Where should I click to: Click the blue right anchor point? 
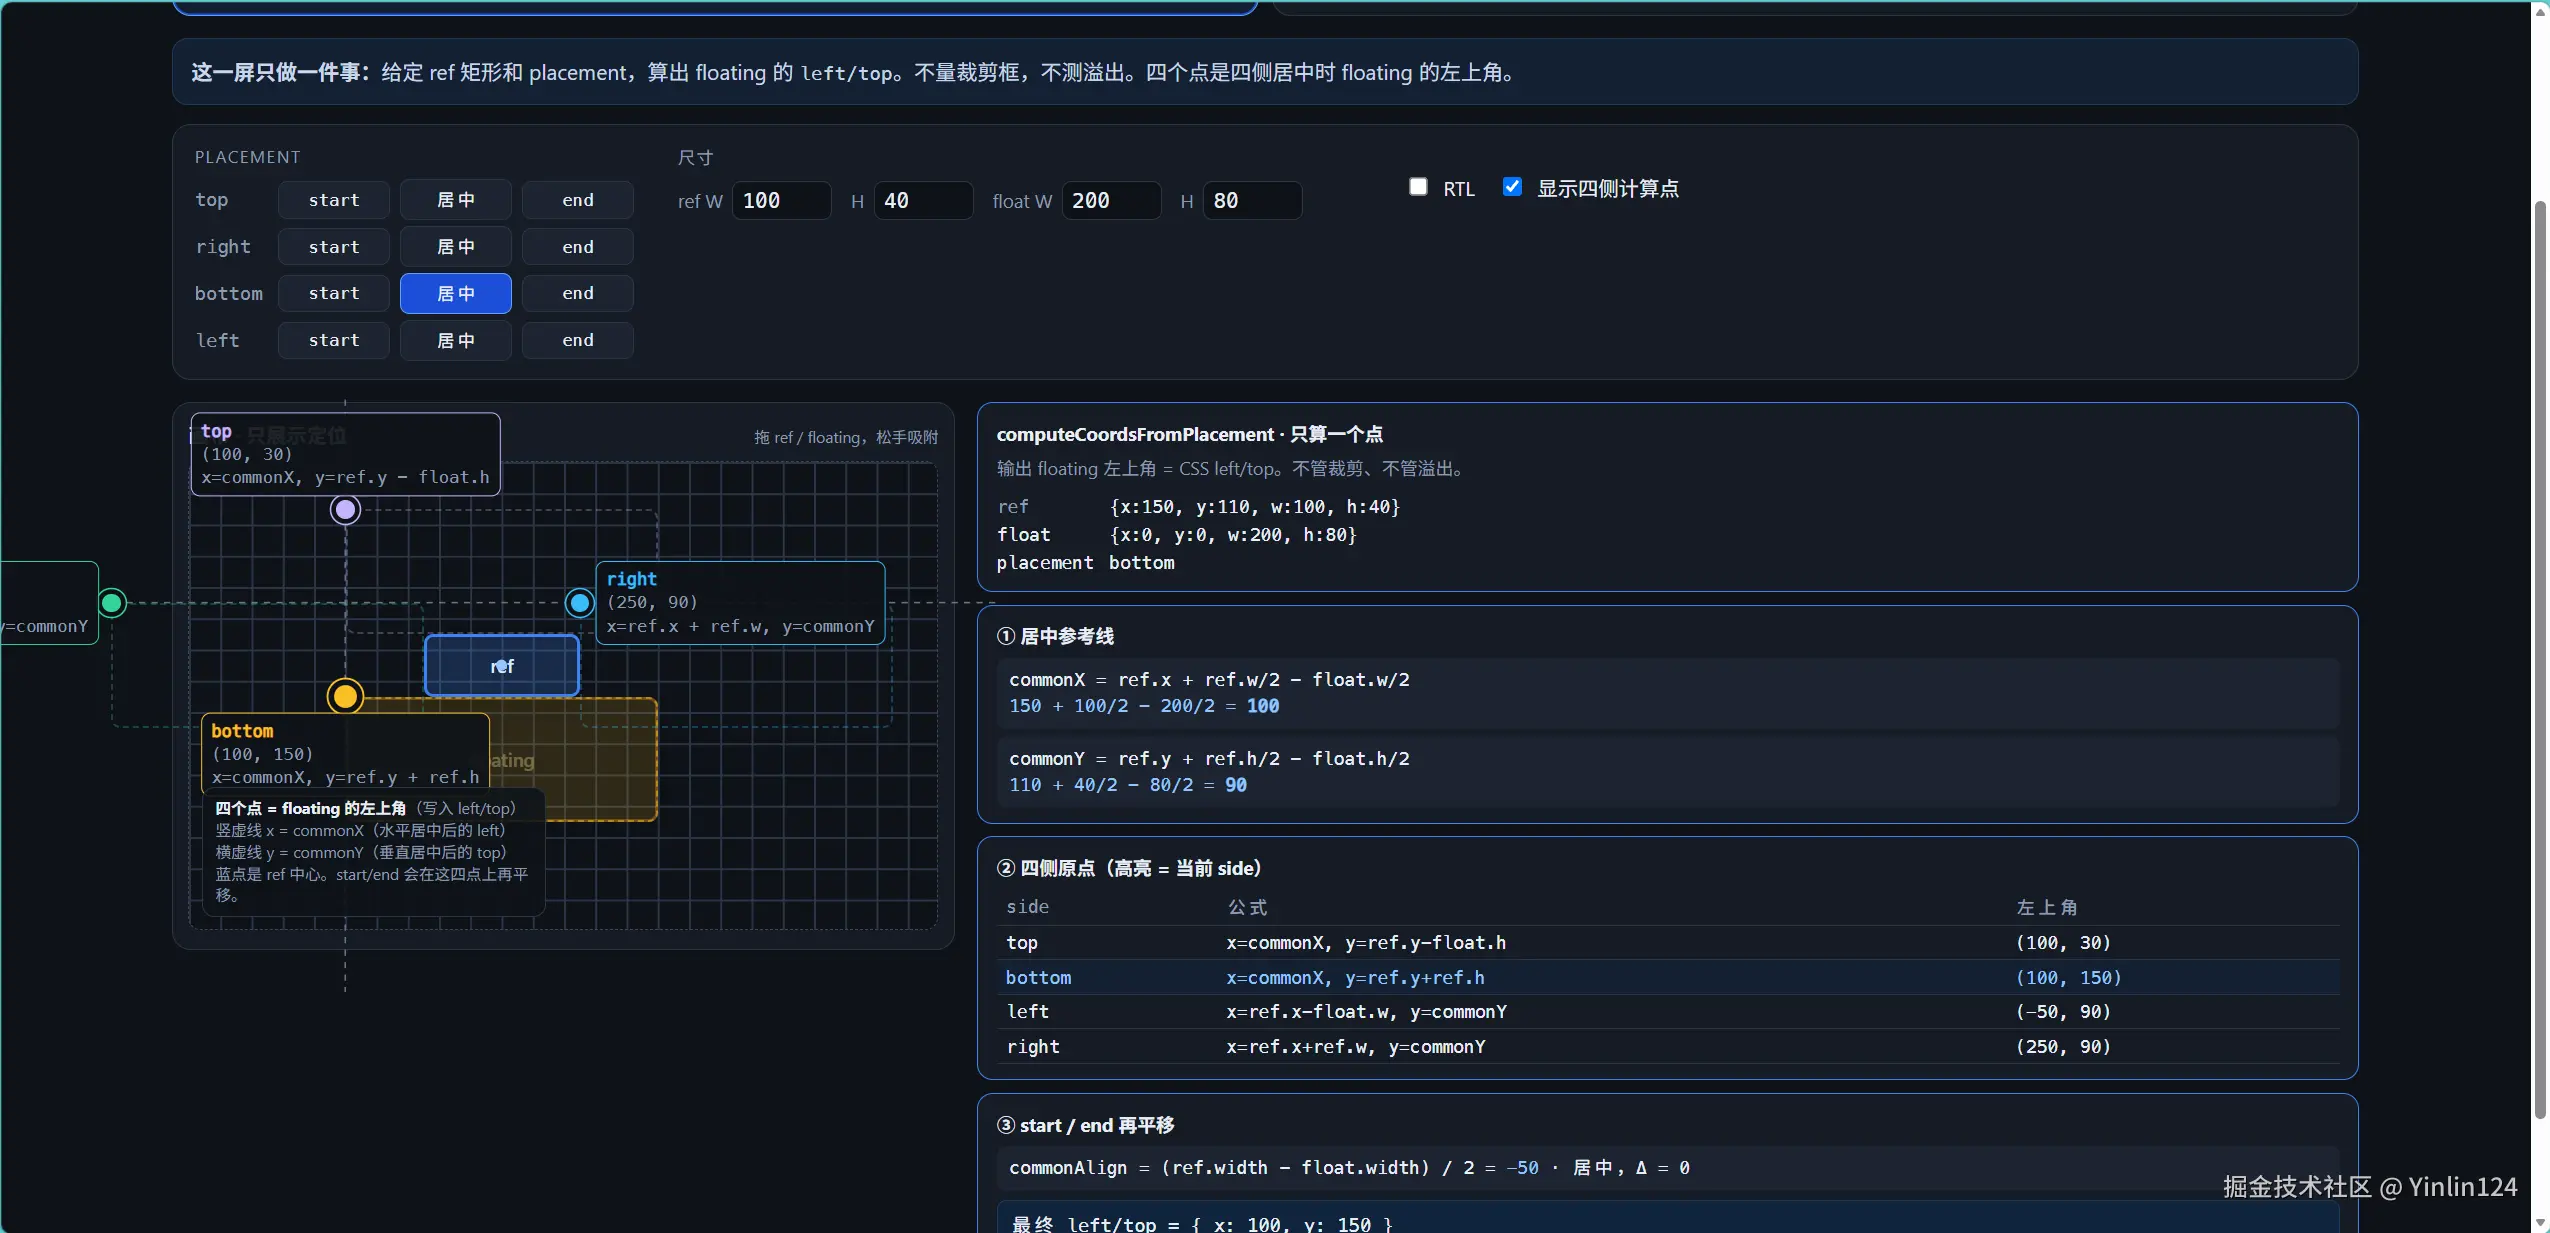pos(580,603)
